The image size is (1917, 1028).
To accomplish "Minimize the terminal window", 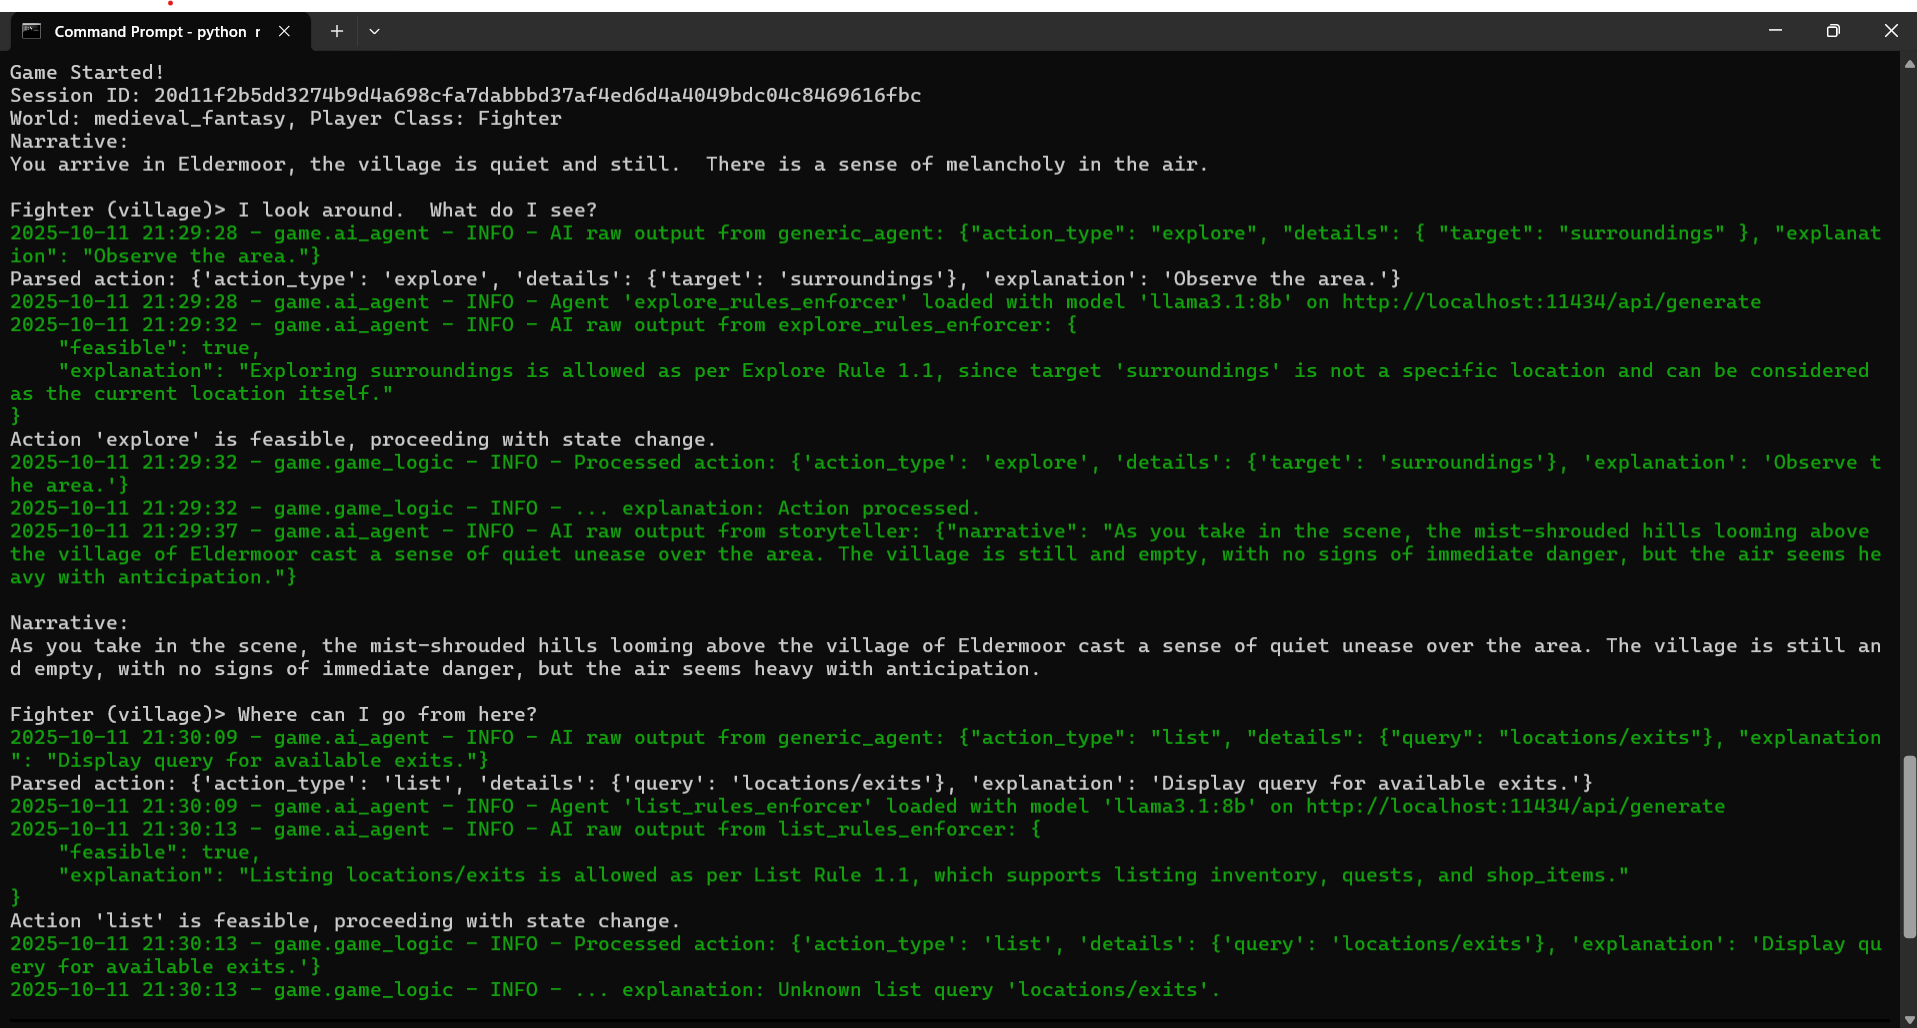I will [1775, 31].
